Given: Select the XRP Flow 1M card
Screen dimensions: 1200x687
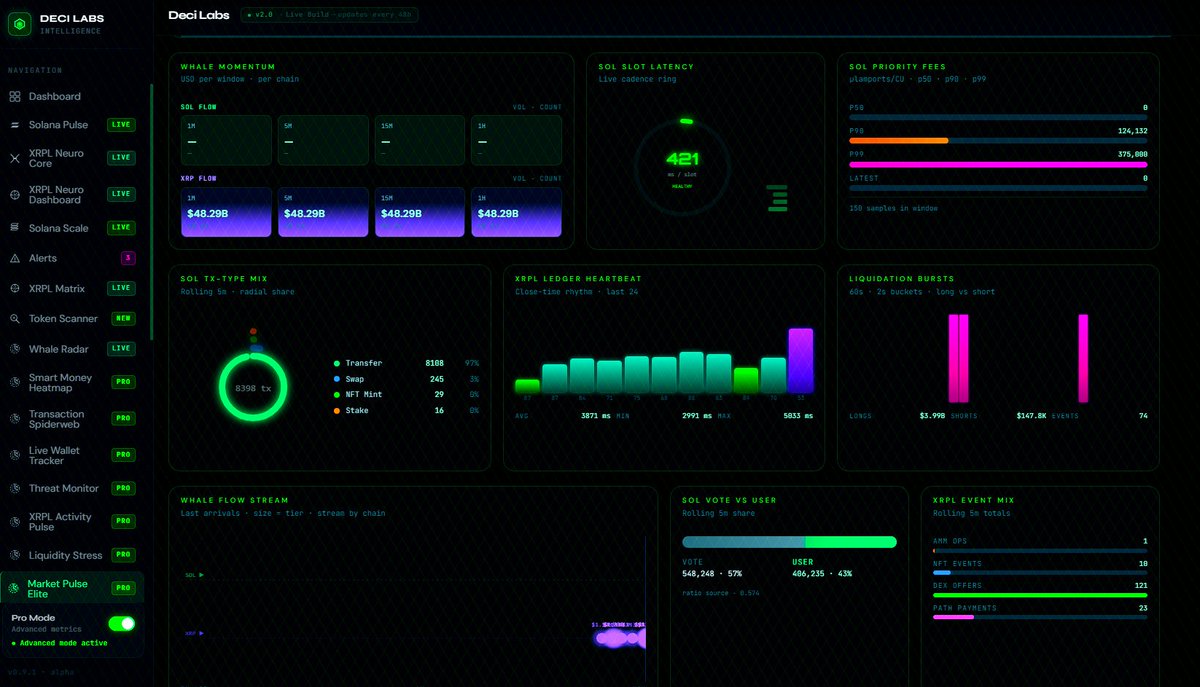Looking at the screenshot, I should (x=226, y=212).
